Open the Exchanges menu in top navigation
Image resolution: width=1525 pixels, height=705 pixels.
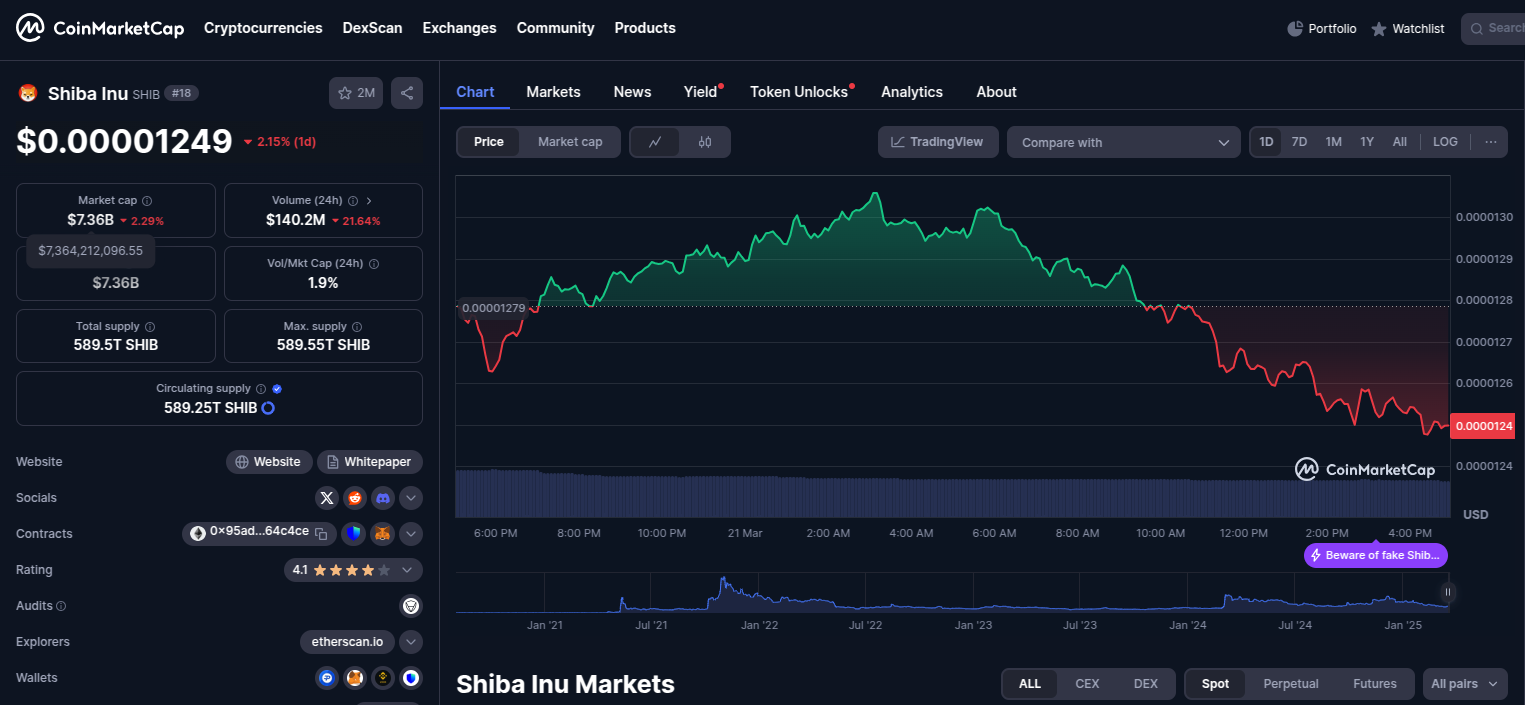click(x=459, y=28)
